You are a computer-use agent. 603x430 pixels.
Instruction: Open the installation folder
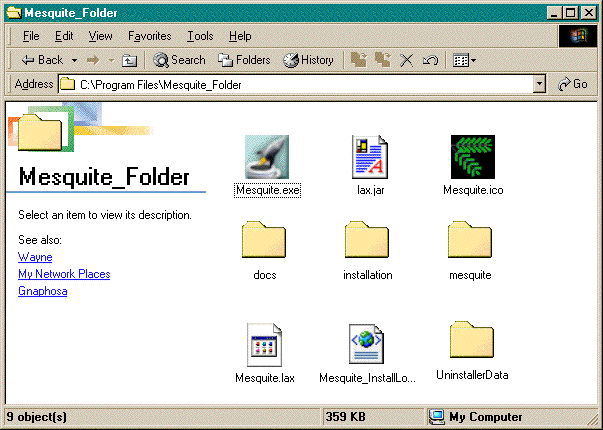pos(367,243)
